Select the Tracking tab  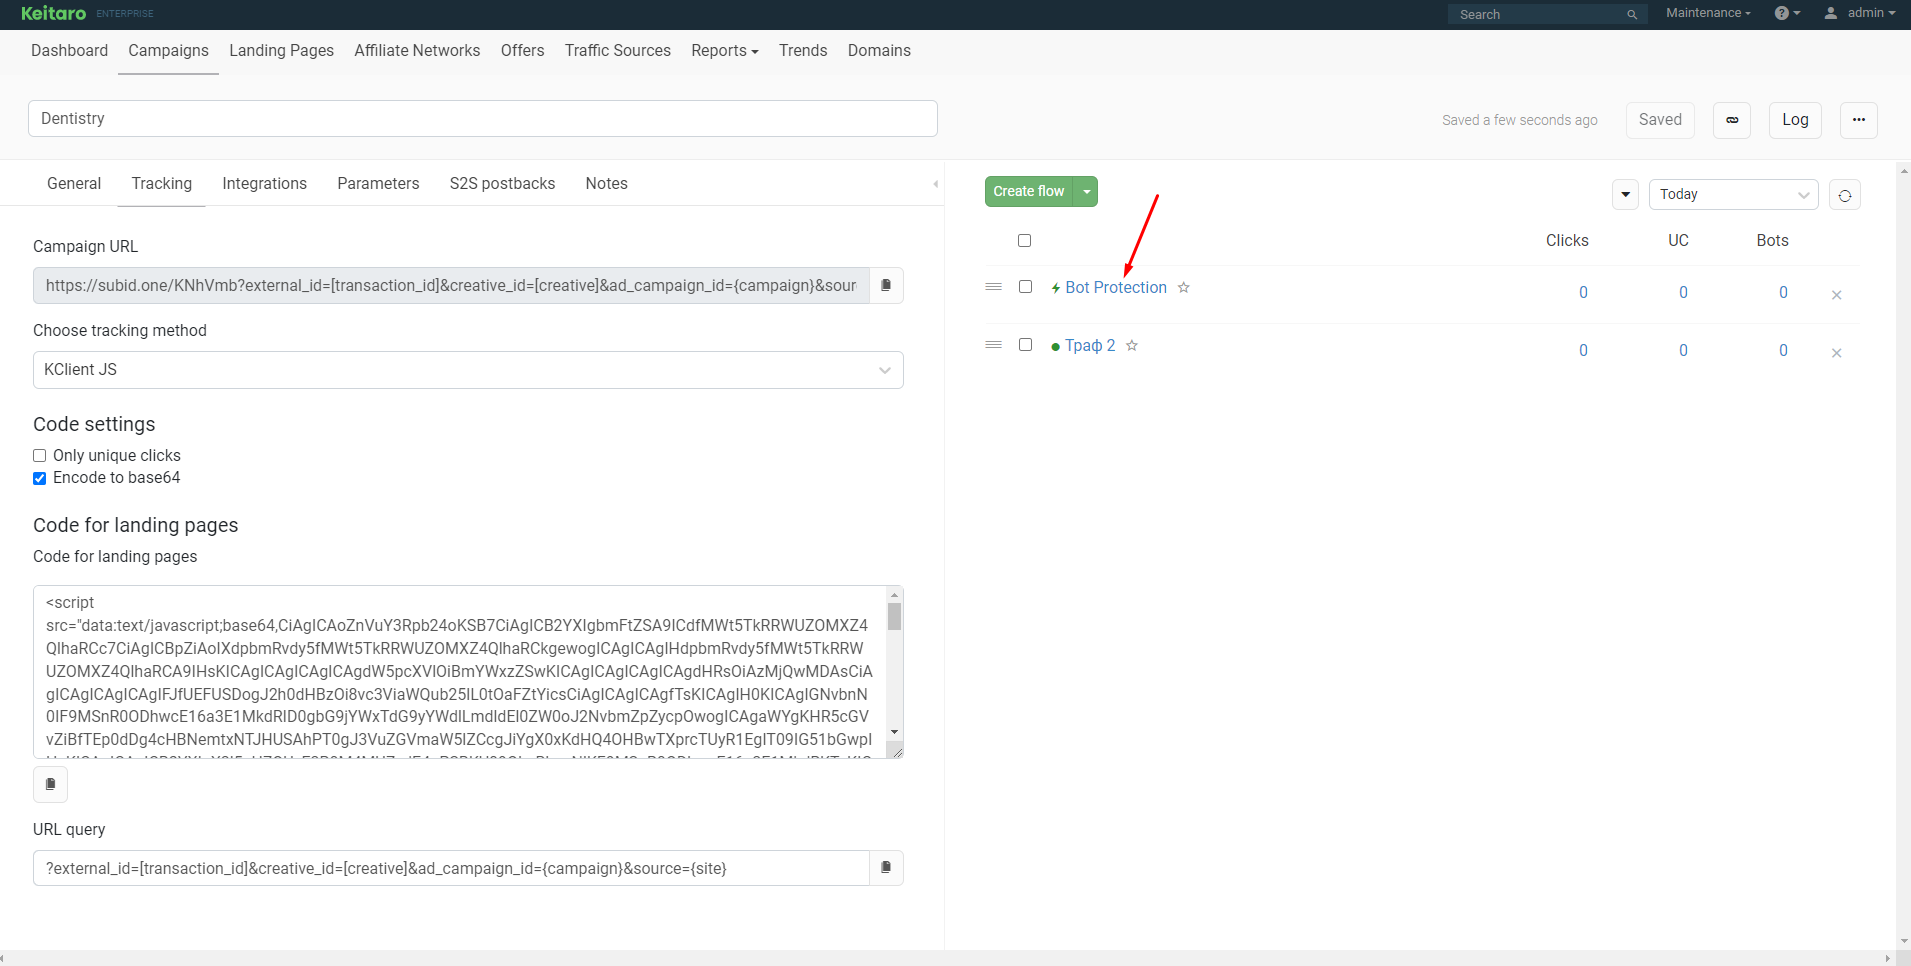tap(161, 184)
